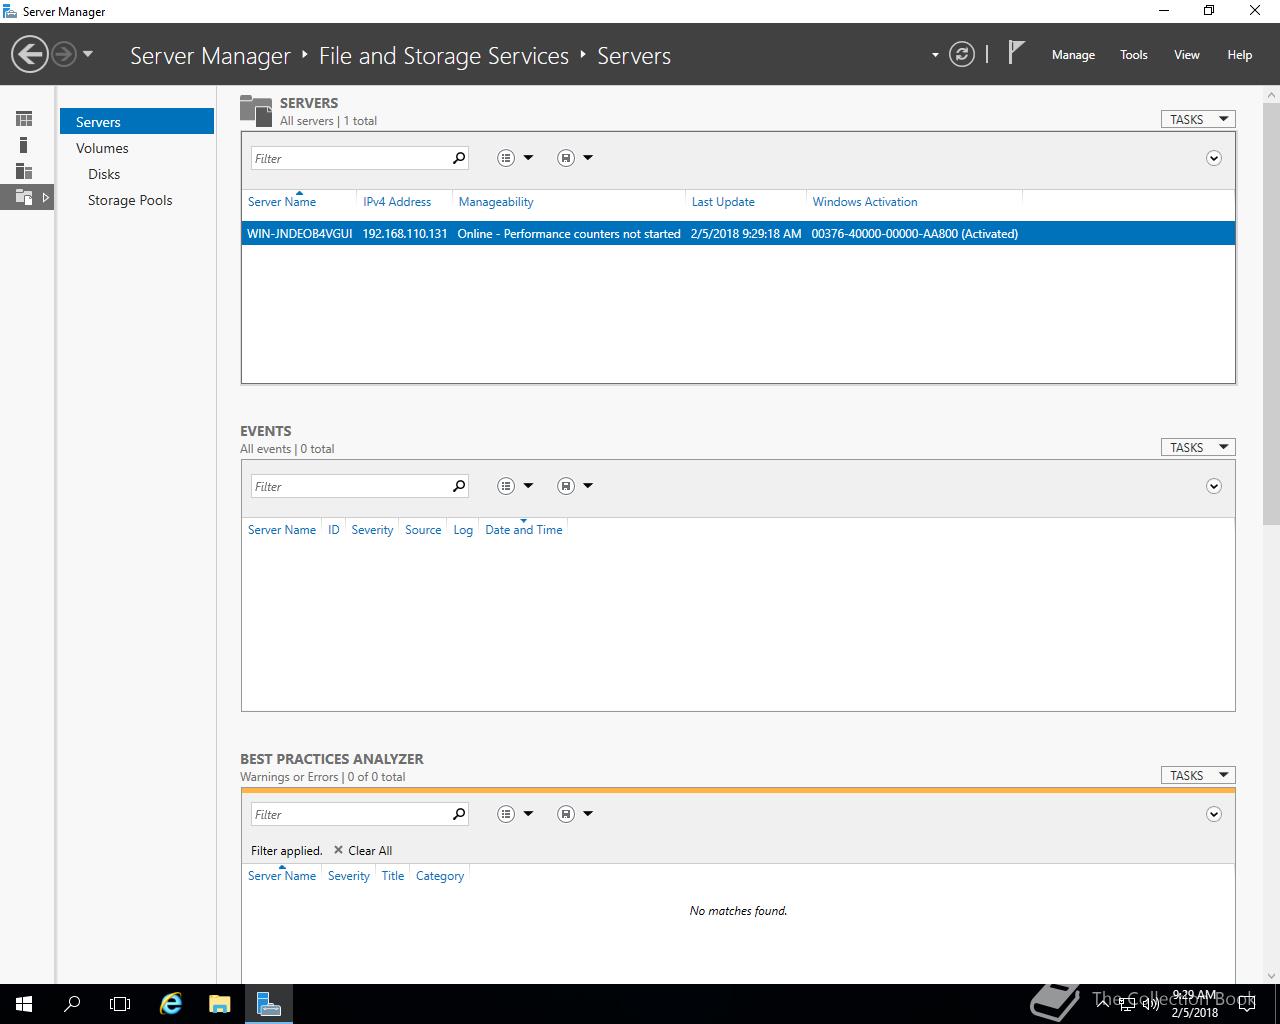Sort events by Severity column
1280x1024 pixels.
click(372, 530)
